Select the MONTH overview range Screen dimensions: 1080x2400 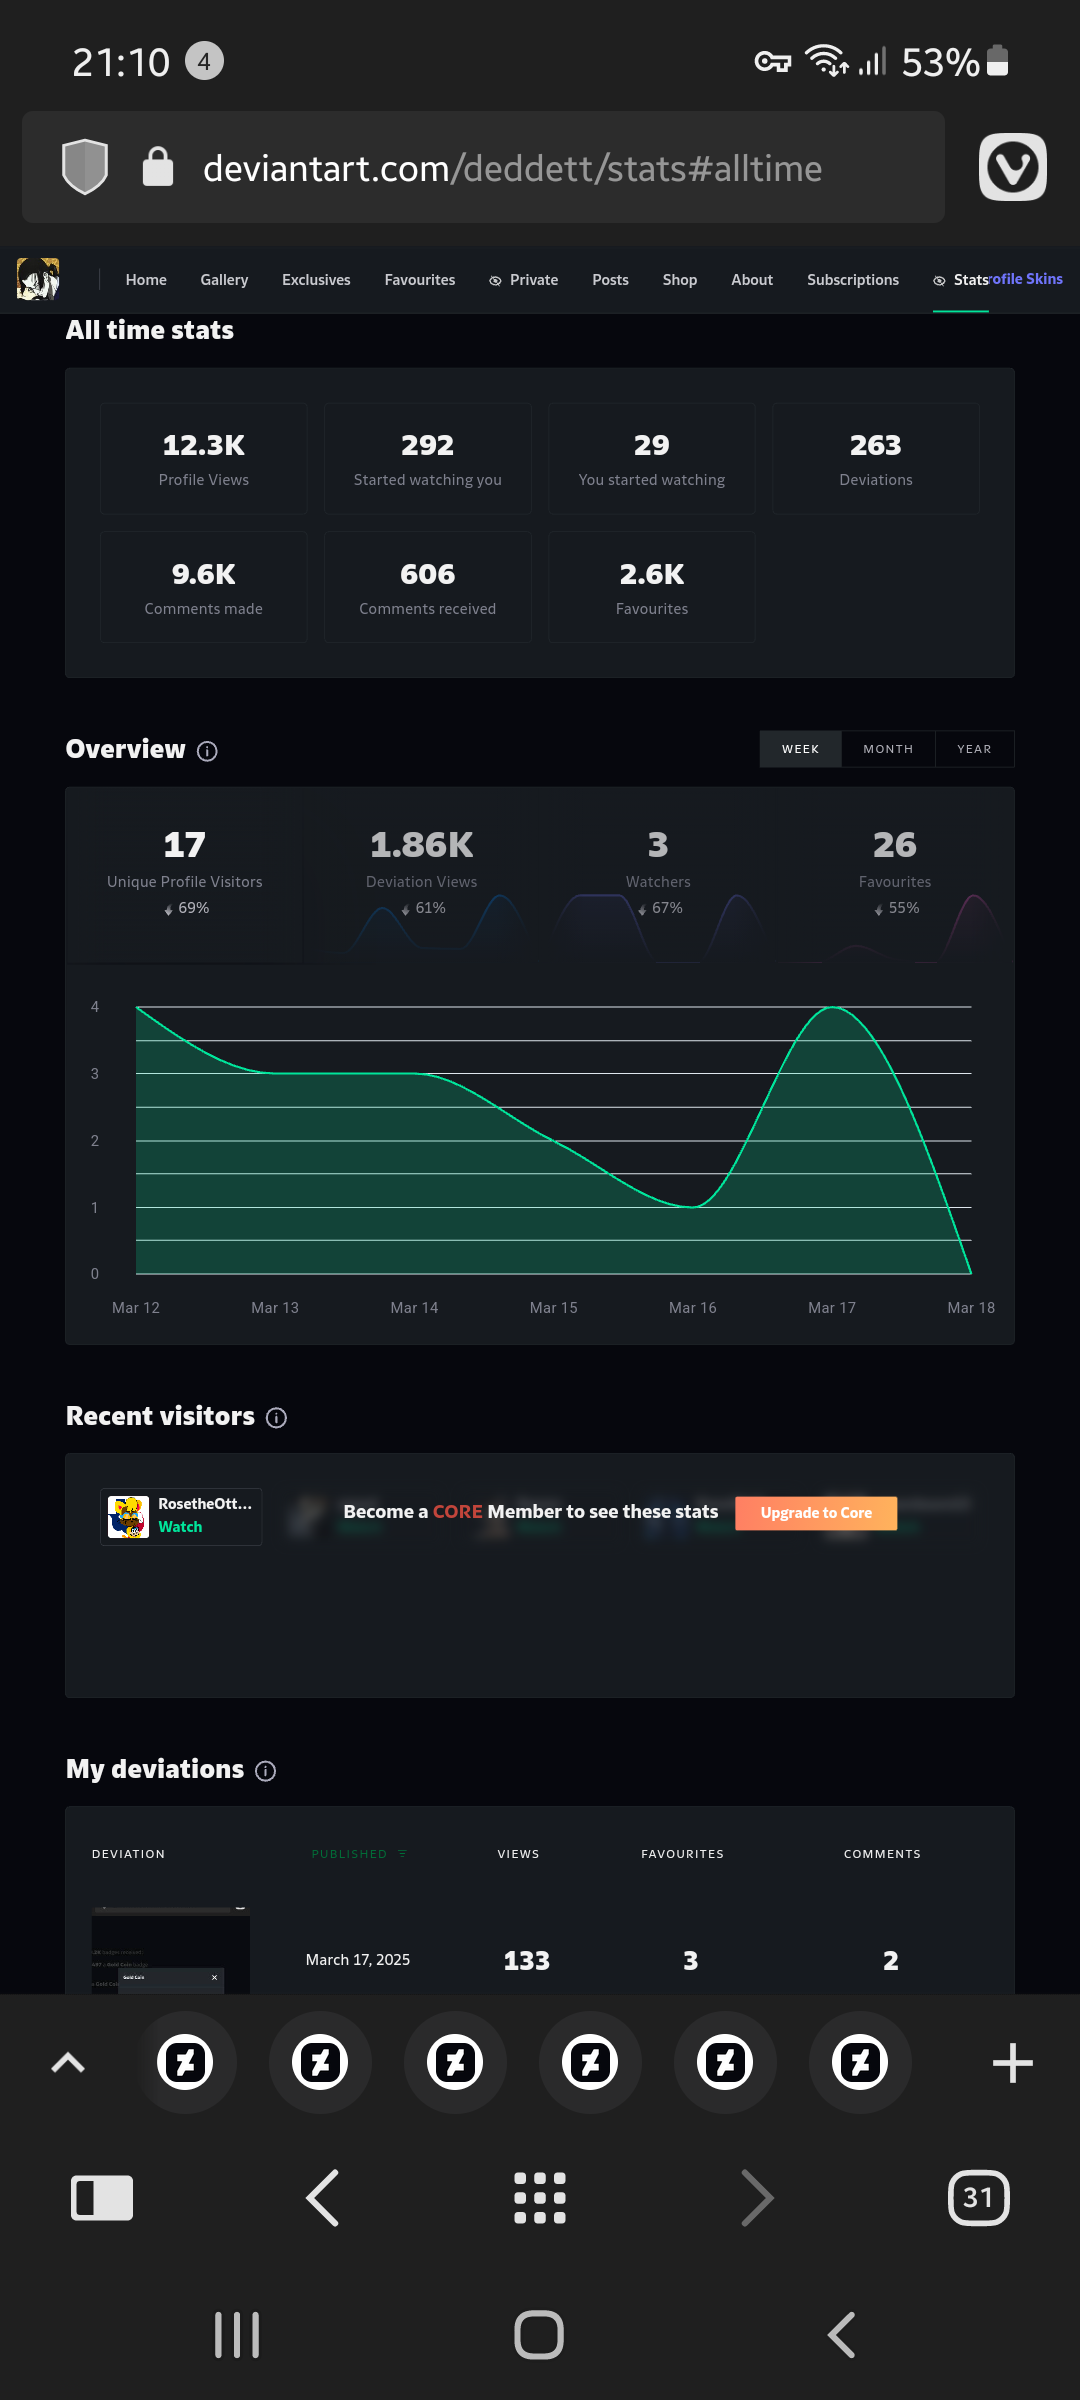pyautogui.click(x=888, y=749)
